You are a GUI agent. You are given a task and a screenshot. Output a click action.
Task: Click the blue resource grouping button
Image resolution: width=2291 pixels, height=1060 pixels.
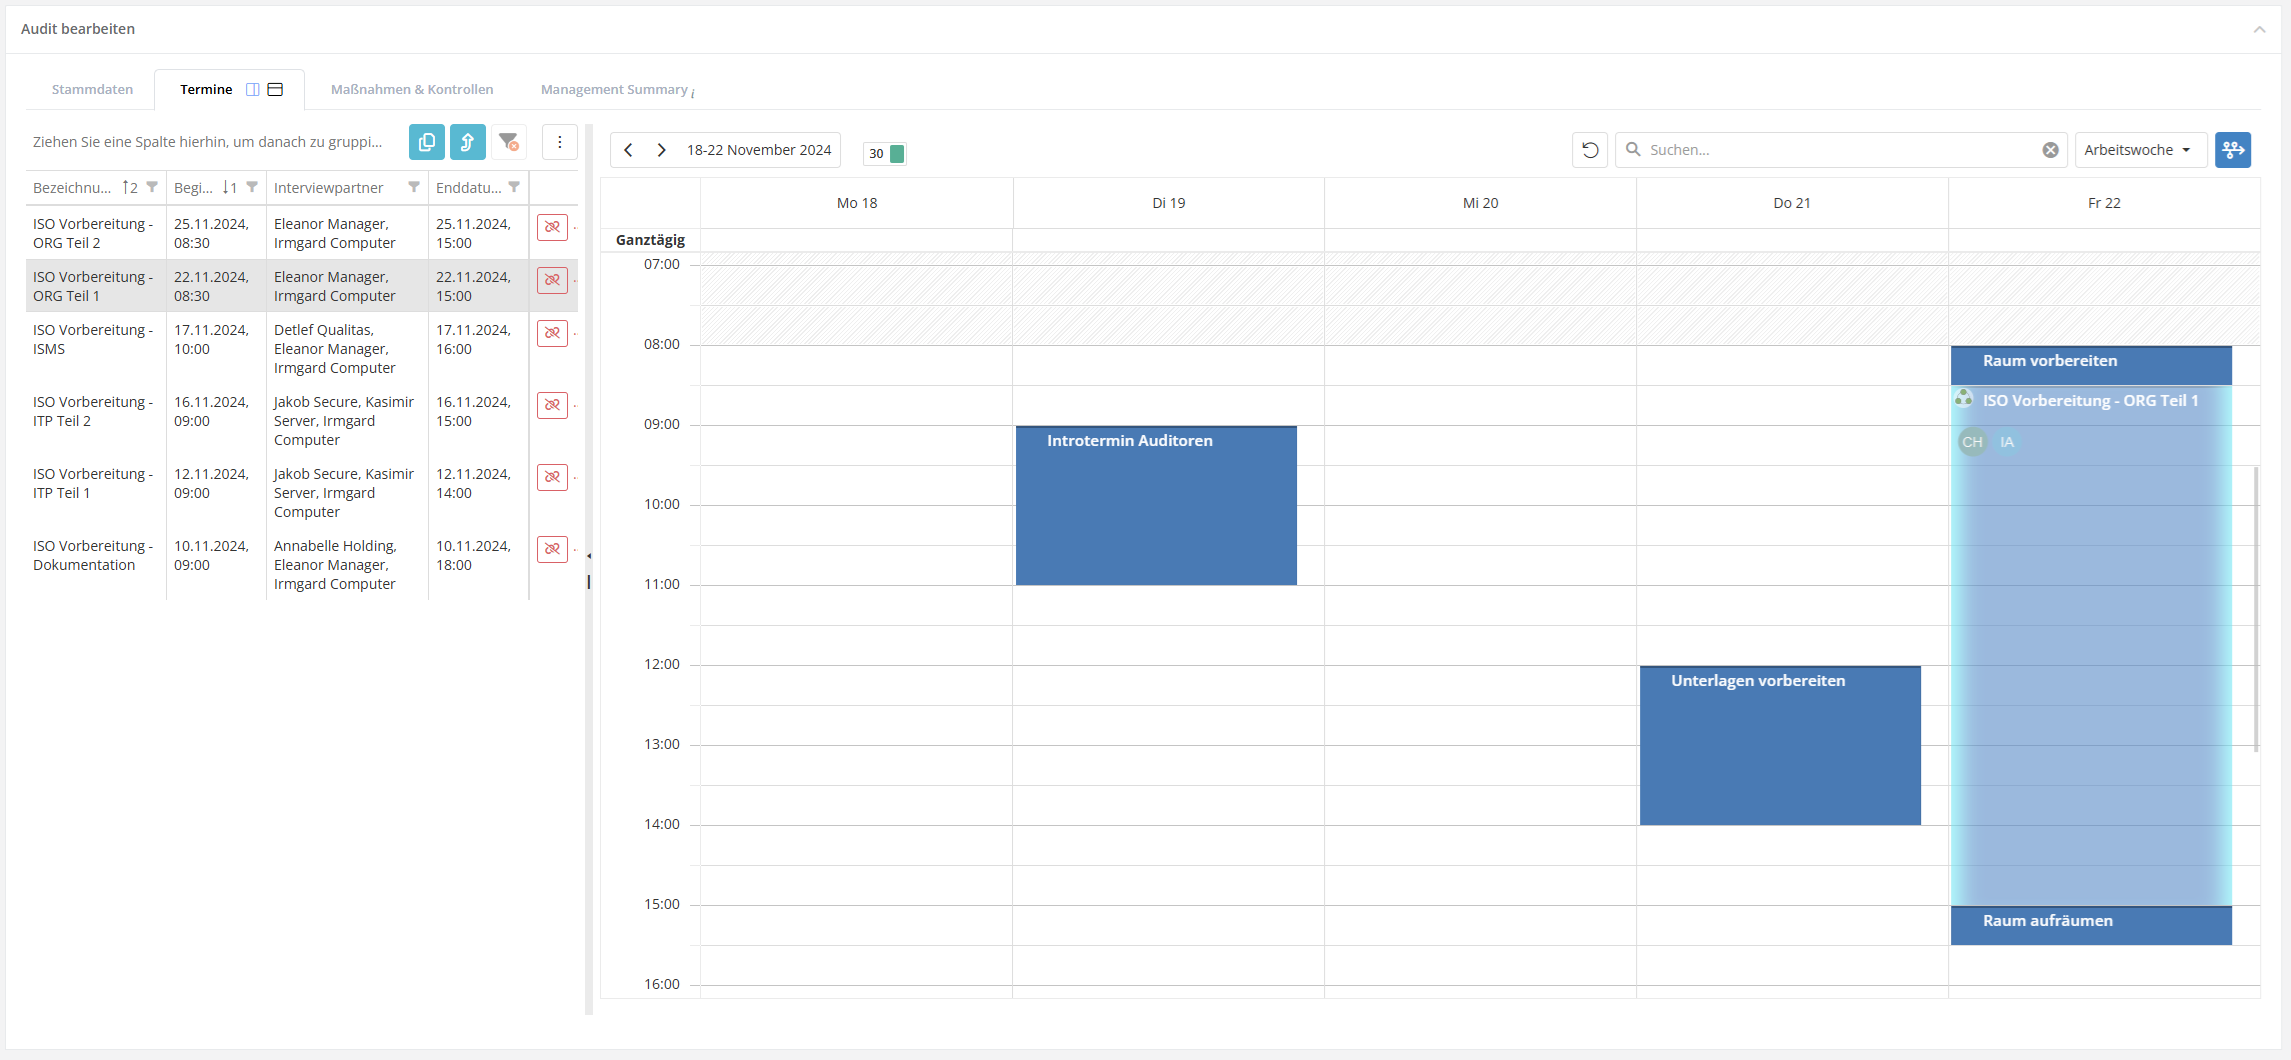(2232, 150)
